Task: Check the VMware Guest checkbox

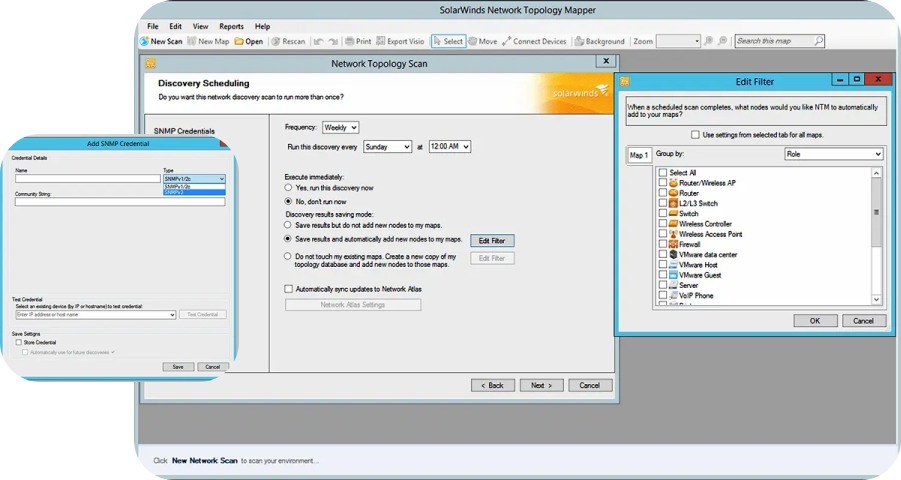Action: (x=663, y=275)
